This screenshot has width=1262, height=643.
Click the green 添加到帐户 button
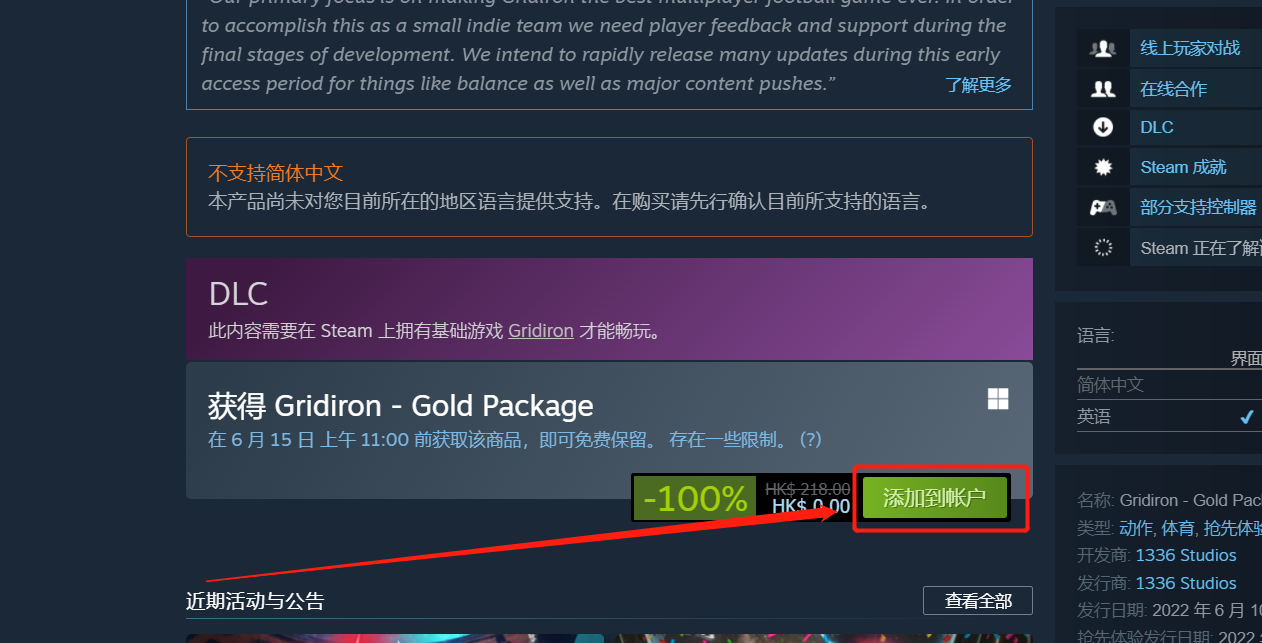935,498
